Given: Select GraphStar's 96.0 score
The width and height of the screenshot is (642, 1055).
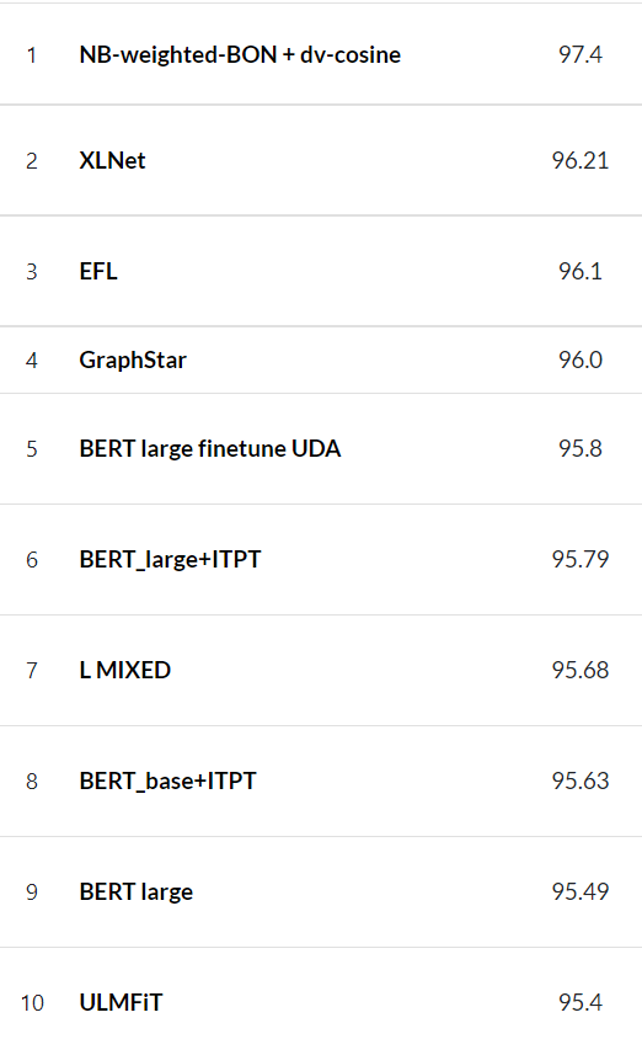Looking at the screenshot, I should 580,360.
